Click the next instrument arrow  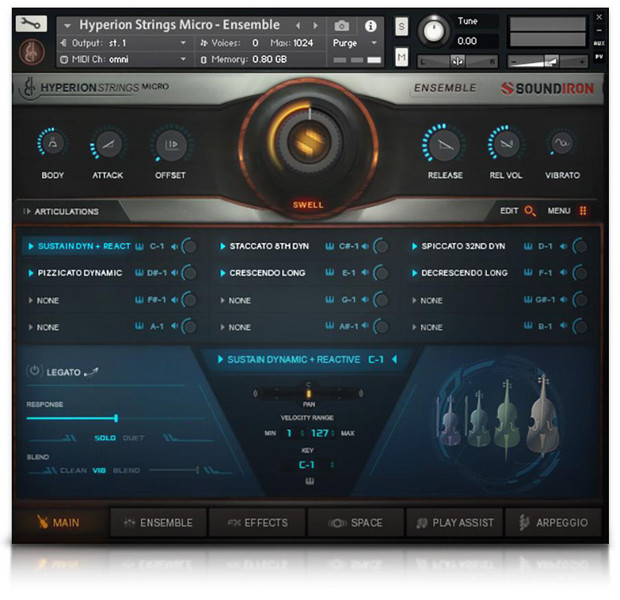tap(315, 26)
